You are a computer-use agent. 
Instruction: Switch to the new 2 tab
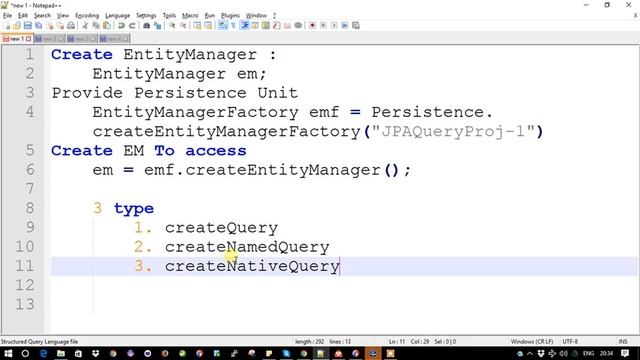pos(49,39)
